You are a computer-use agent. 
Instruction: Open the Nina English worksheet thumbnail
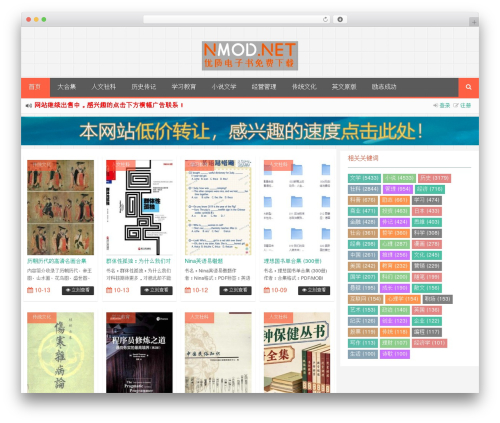point(218,207)
